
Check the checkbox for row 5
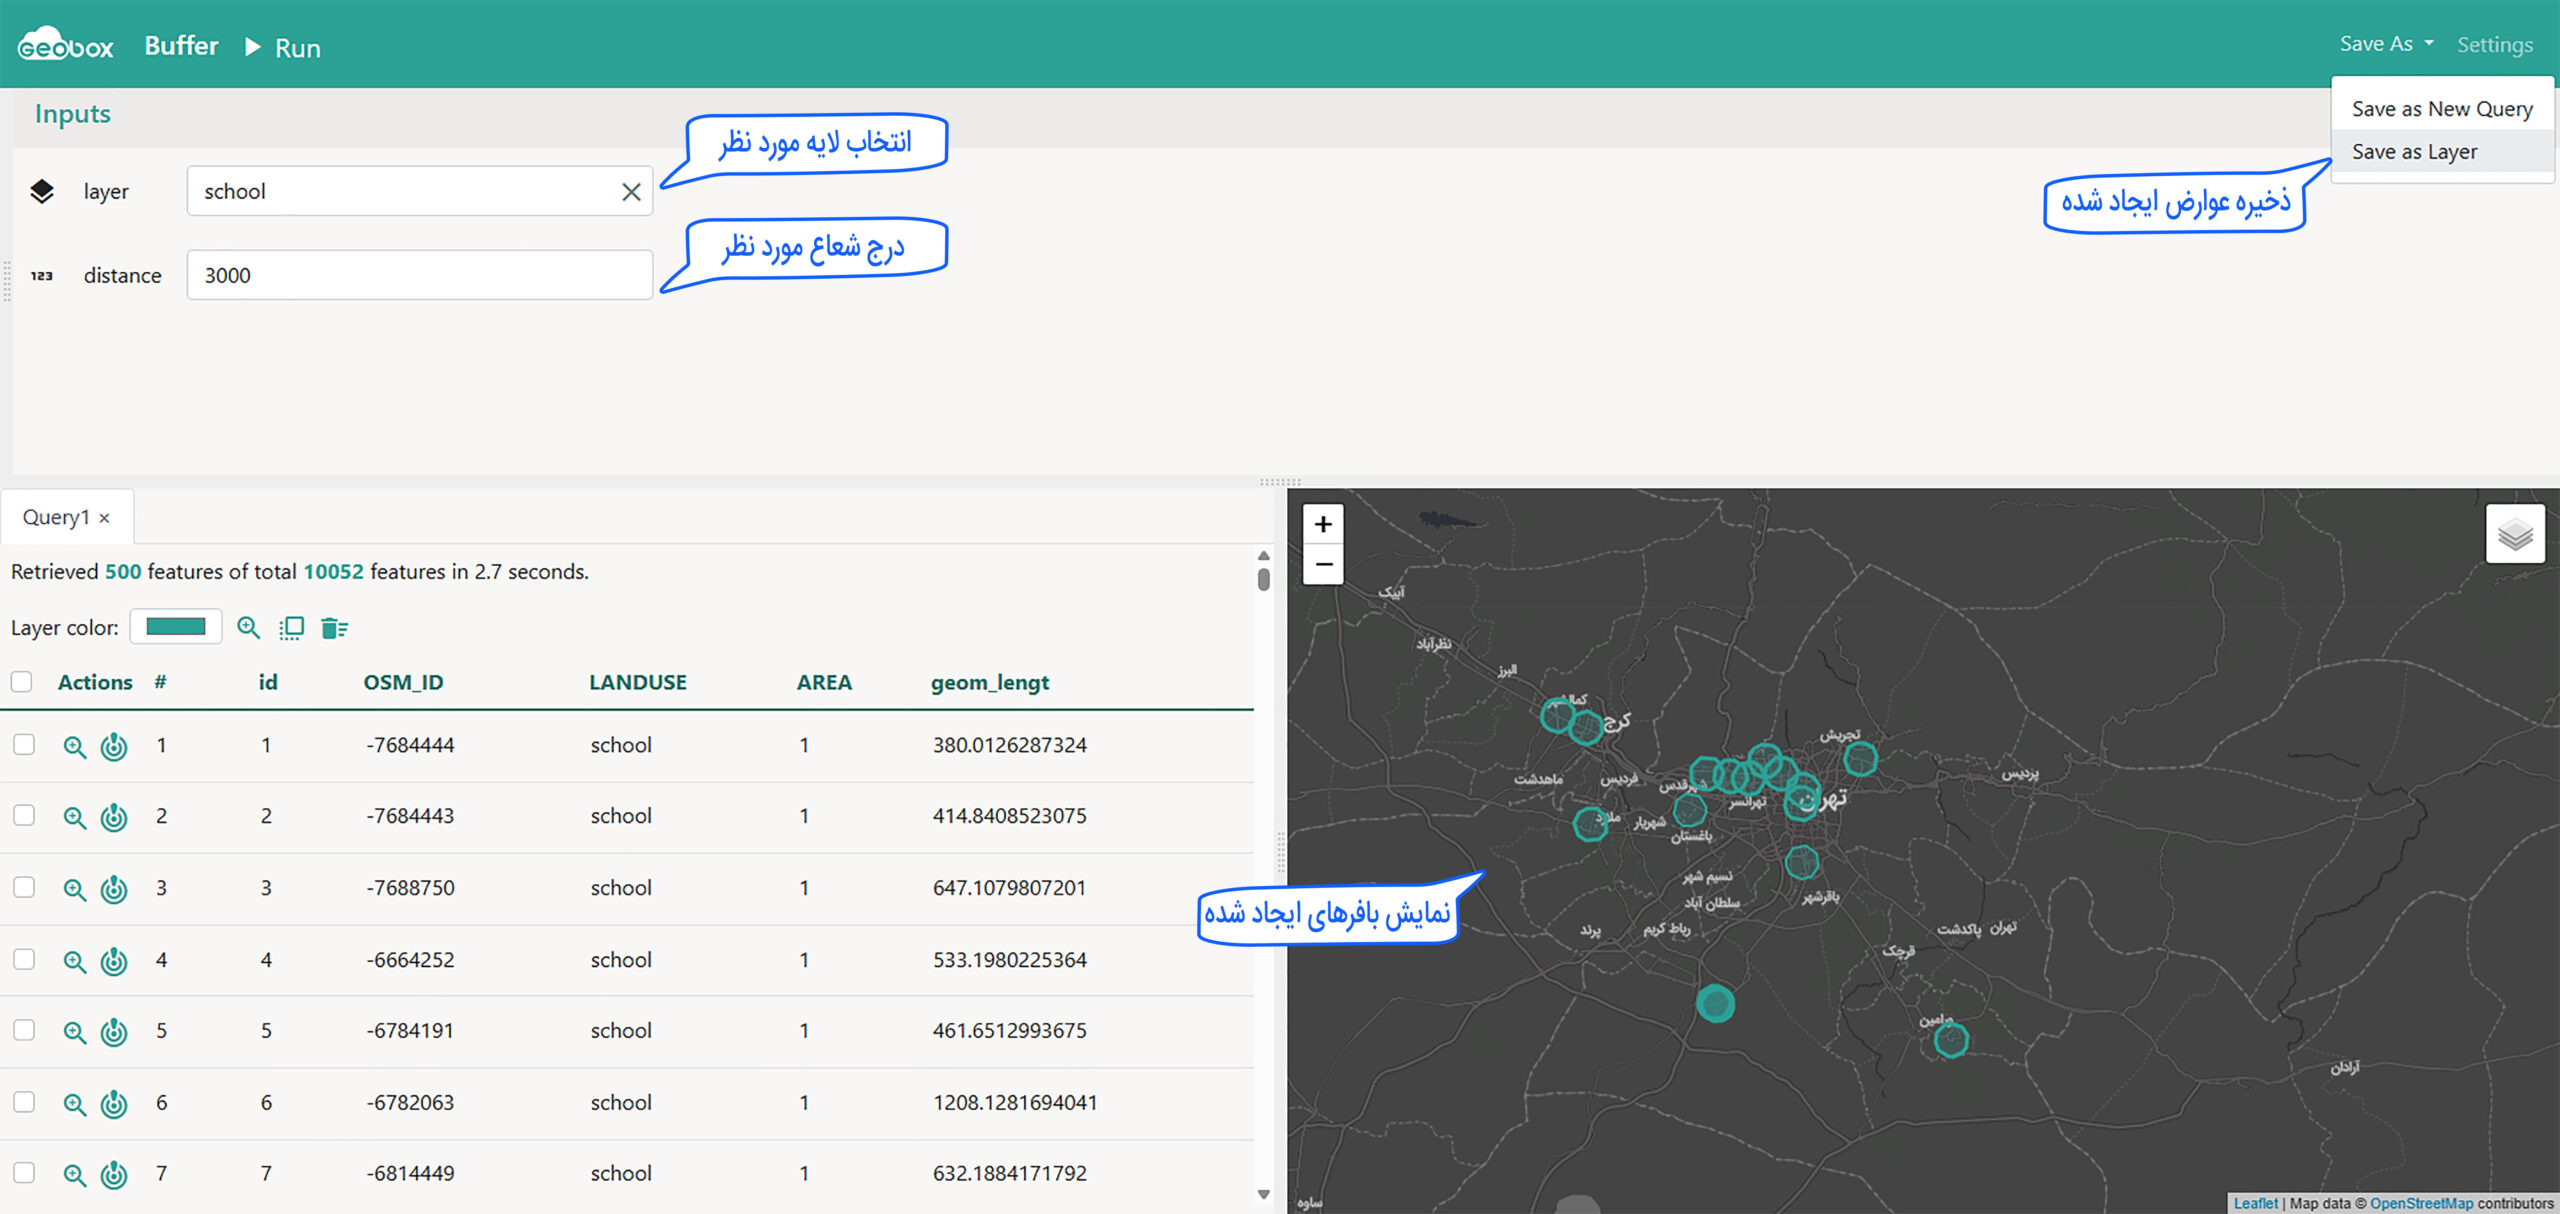click(x=24, y=1030)
